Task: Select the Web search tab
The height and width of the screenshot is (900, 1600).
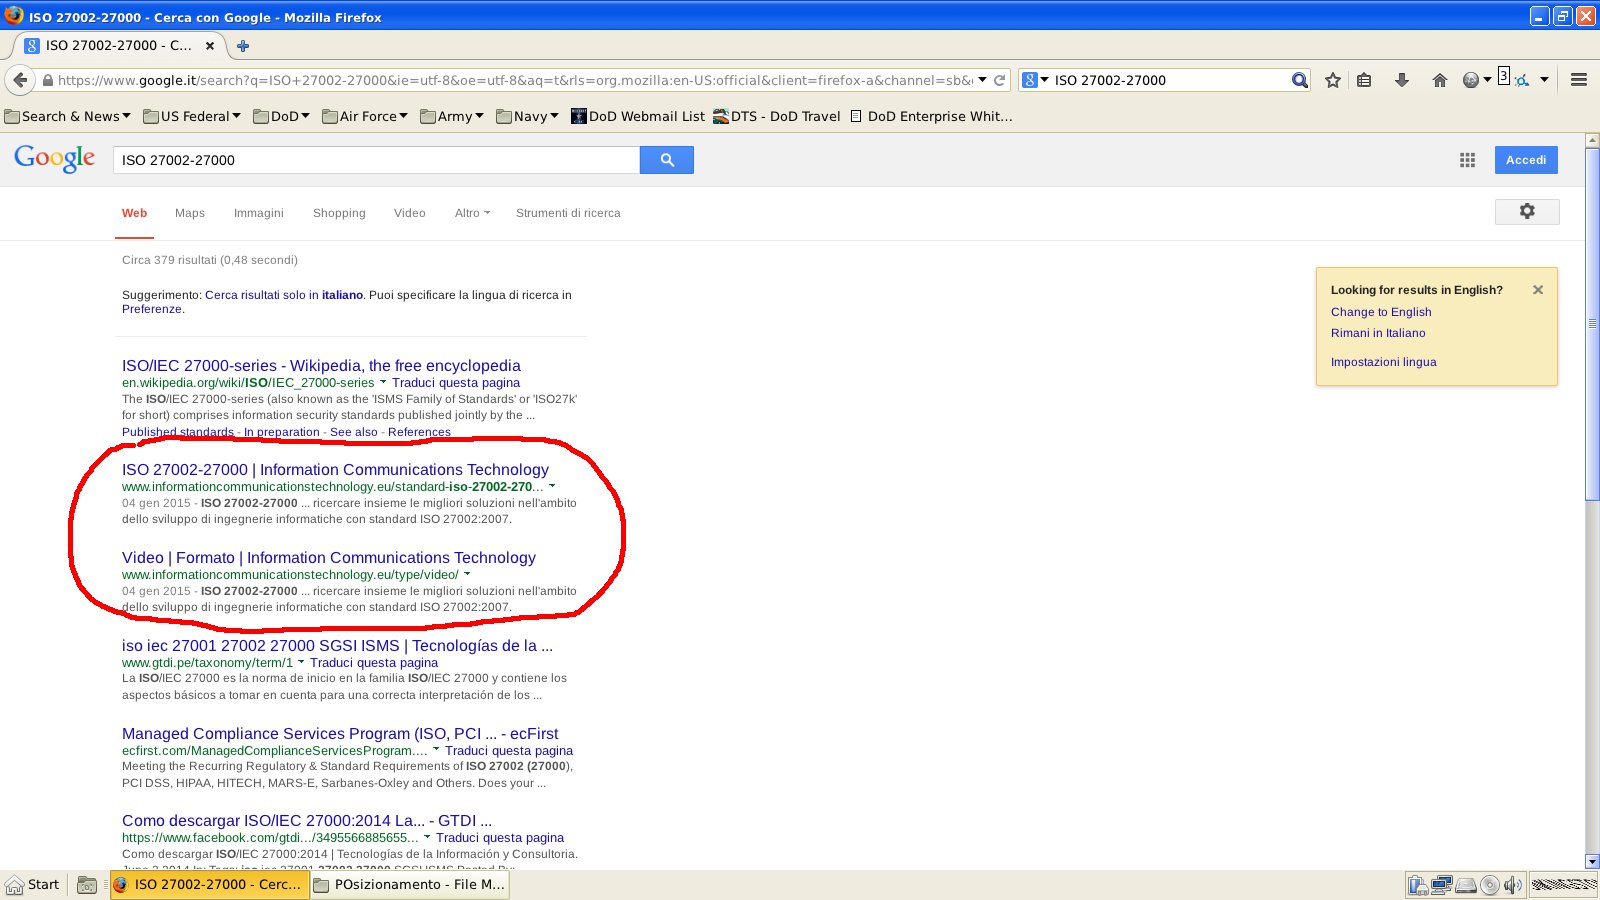Action: (x=134, y=213)
